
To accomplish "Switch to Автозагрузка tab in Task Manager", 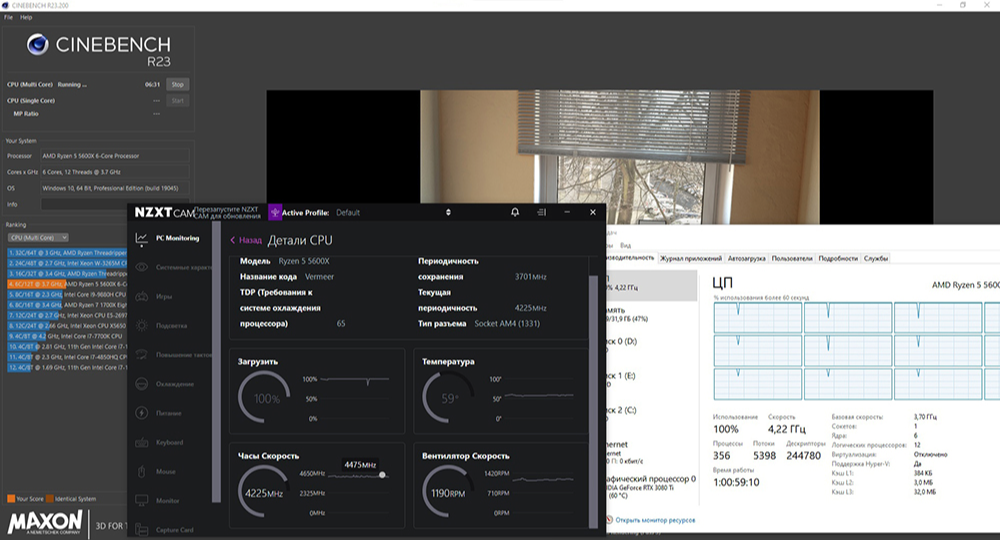I will coord(746,258).
